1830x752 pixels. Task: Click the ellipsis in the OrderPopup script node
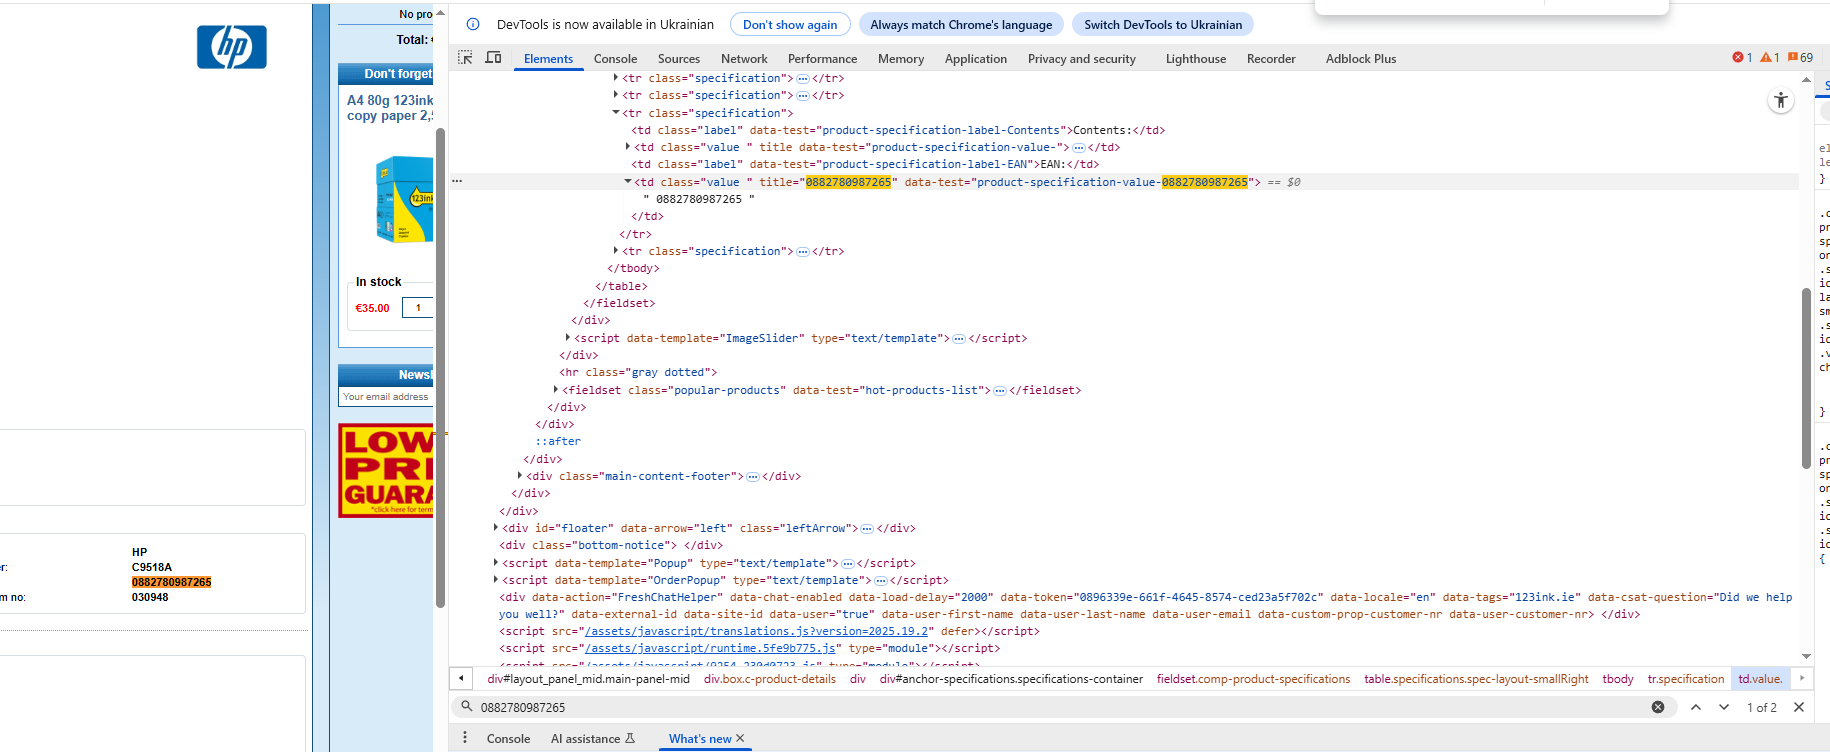[x=881, y=581]
